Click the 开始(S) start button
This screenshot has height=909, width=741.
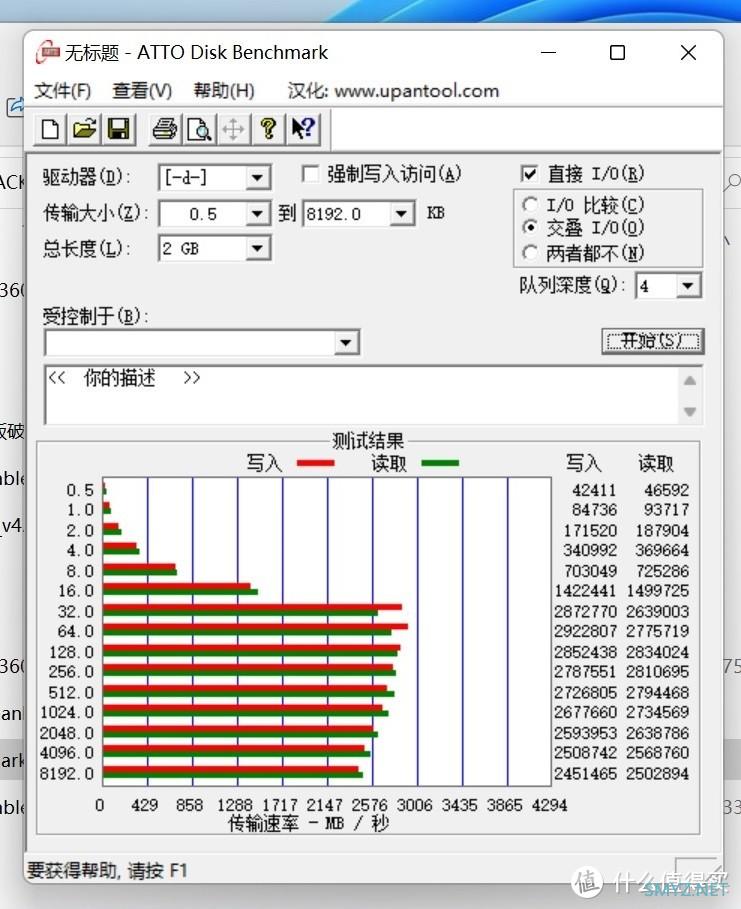653,341
